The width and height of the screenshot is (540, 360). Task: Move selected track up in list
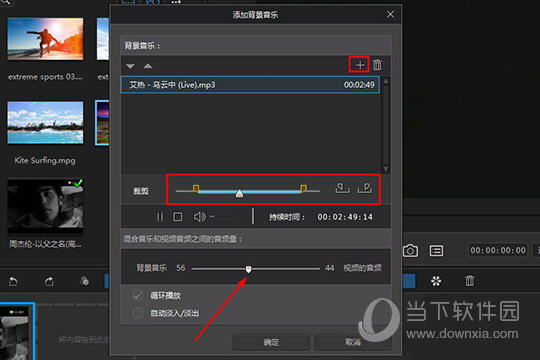click(148, 66)
